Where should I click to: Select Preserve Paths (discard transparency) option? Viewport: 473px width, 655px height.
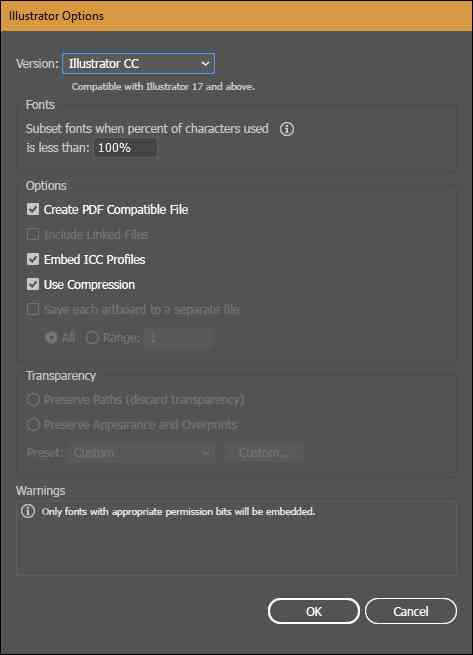click(x=33, y=400)
